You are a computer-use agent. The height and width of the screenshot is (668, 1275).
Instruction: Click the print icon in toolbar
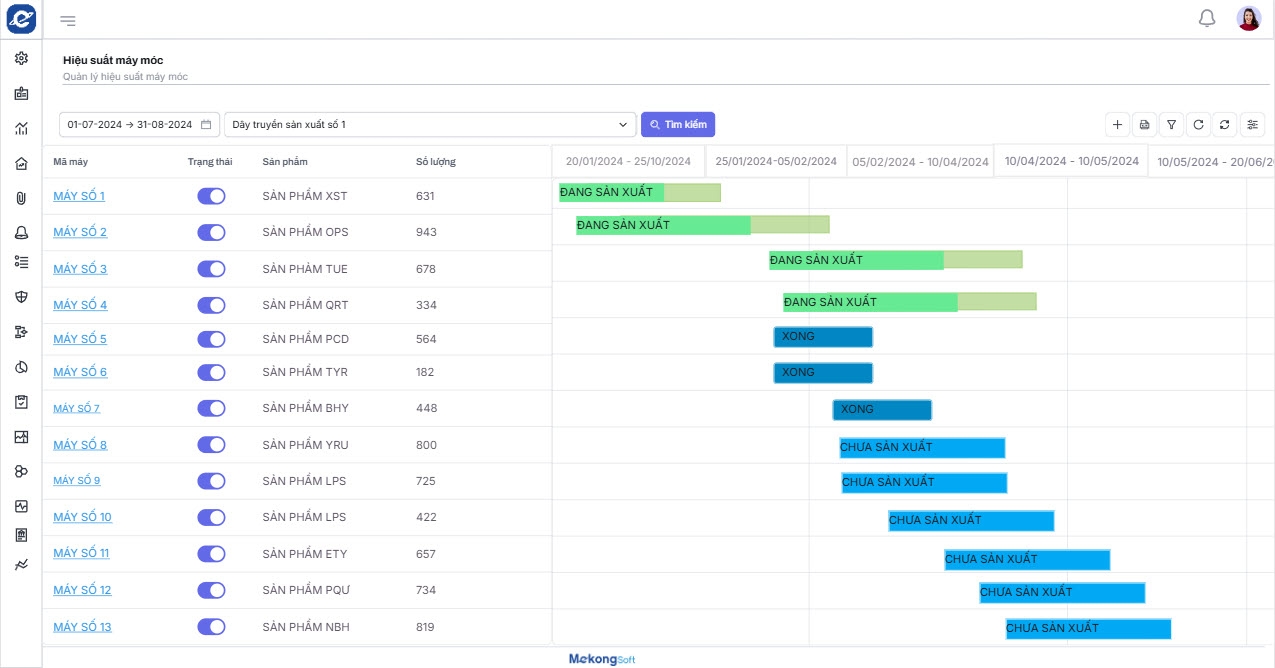click(x=1145, y=125)
